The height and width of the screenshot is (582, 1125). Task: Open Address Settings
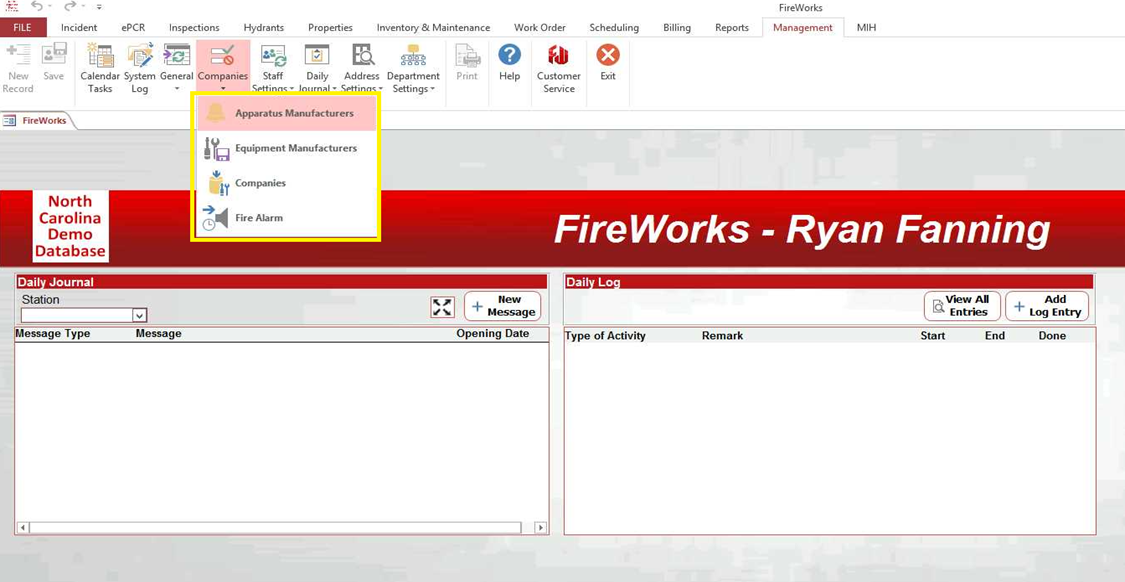pos(362,68)
